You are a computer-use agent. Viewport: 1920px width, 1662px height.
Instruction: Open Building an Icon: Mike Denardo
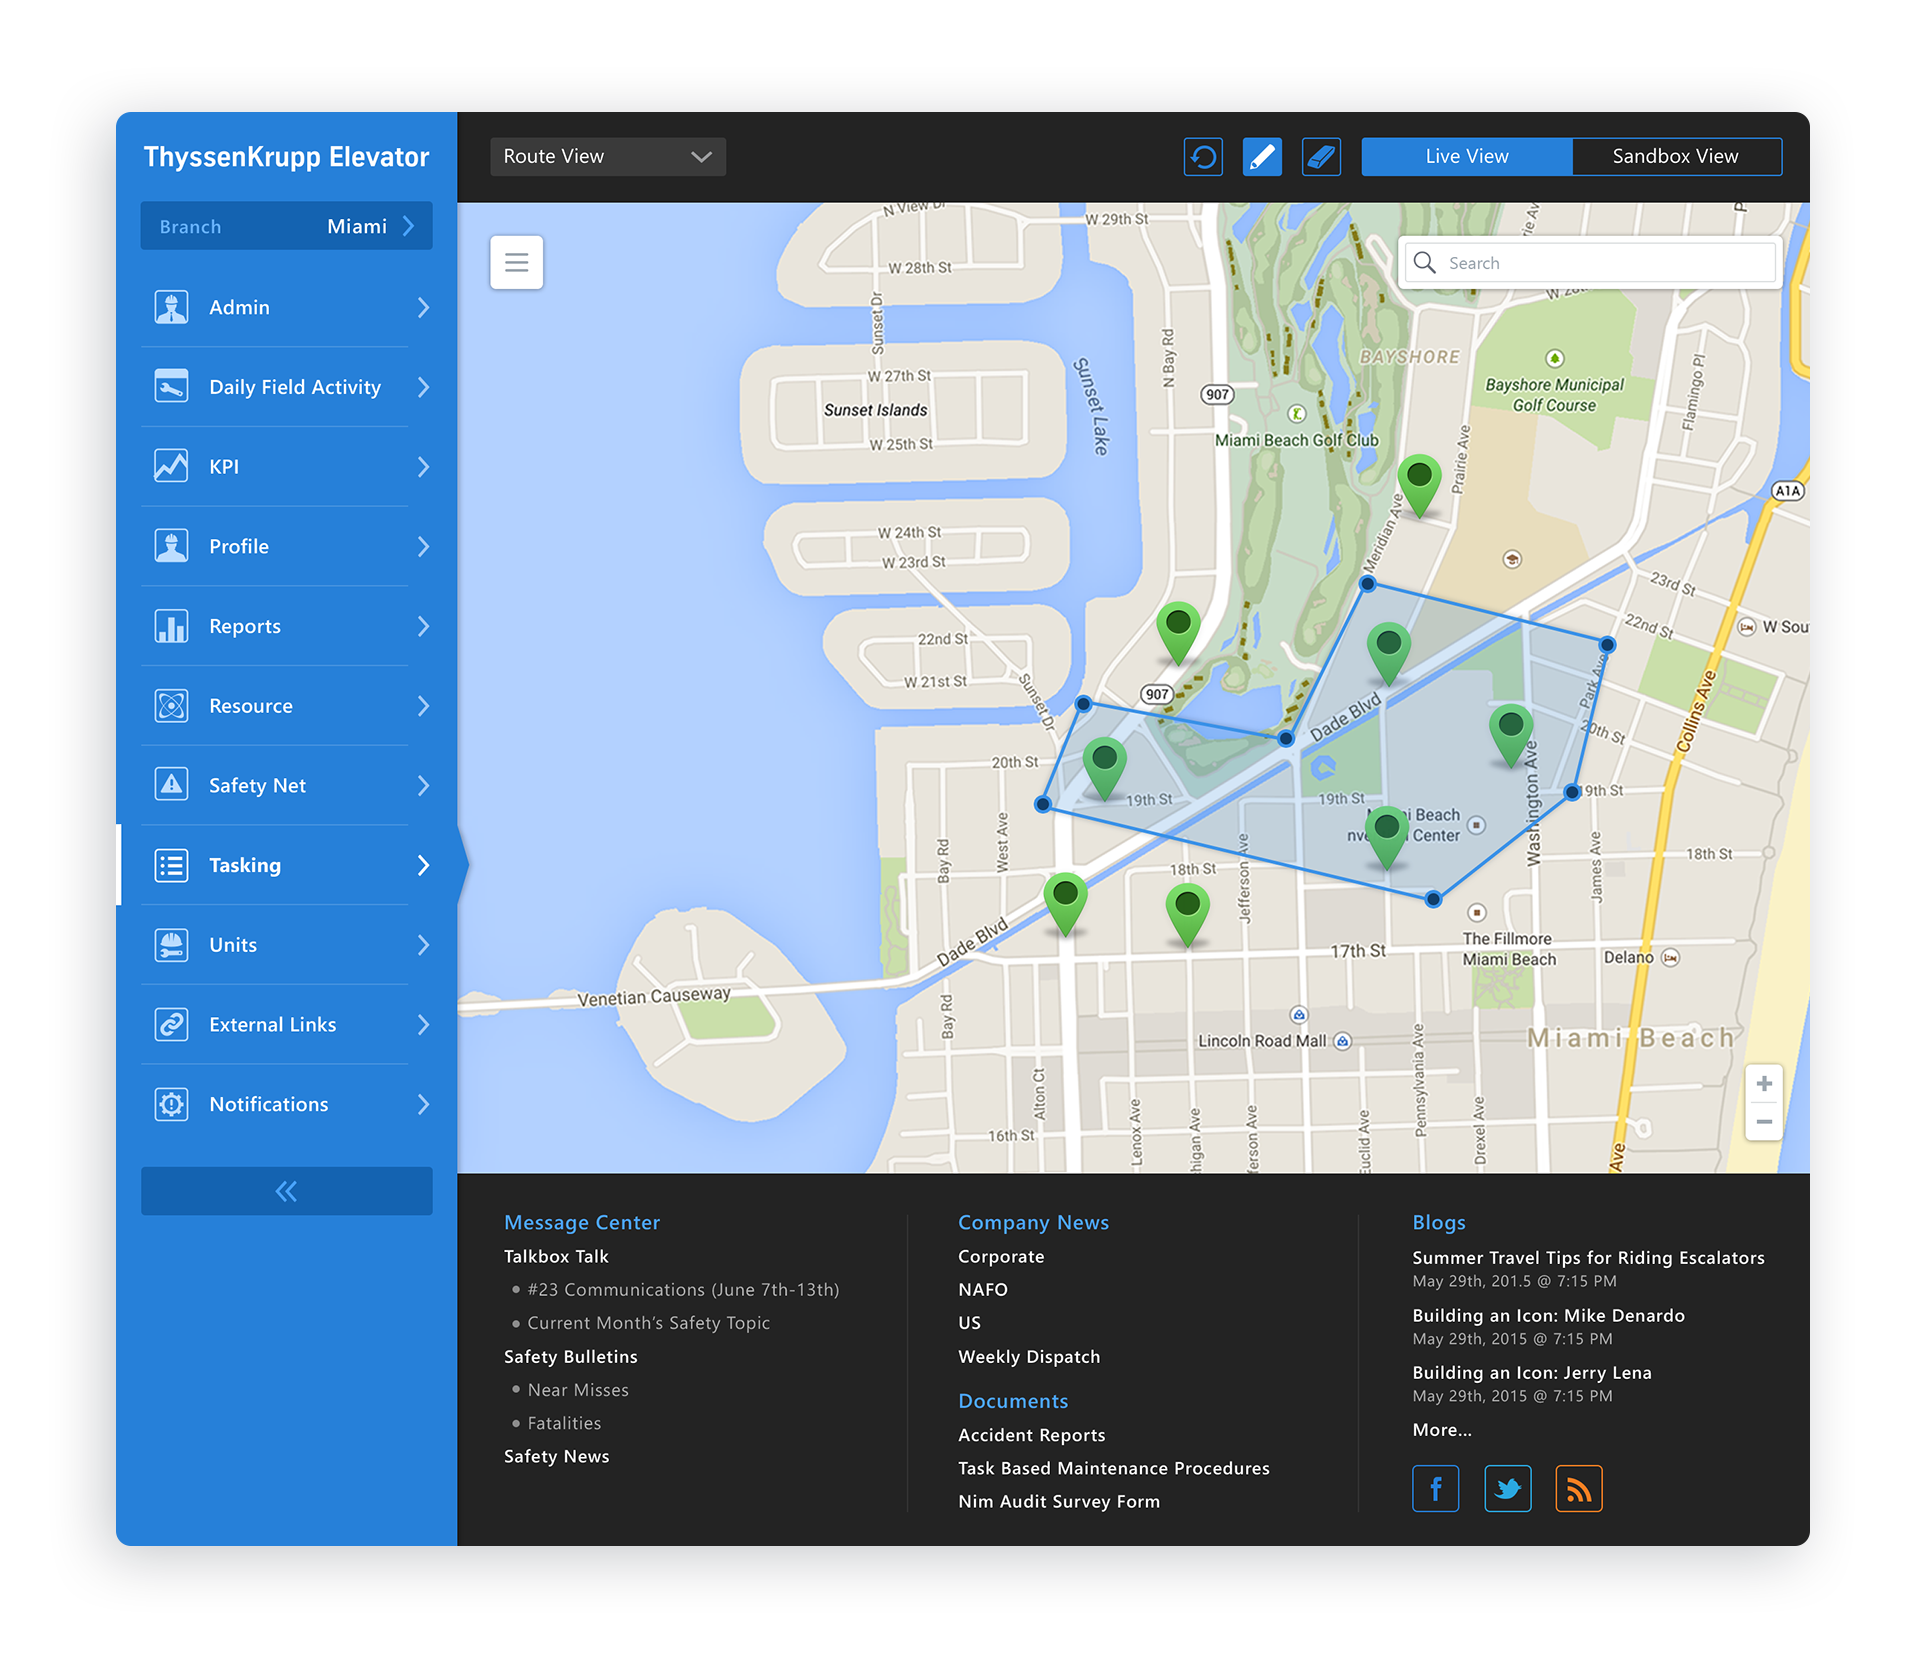1548,1316
